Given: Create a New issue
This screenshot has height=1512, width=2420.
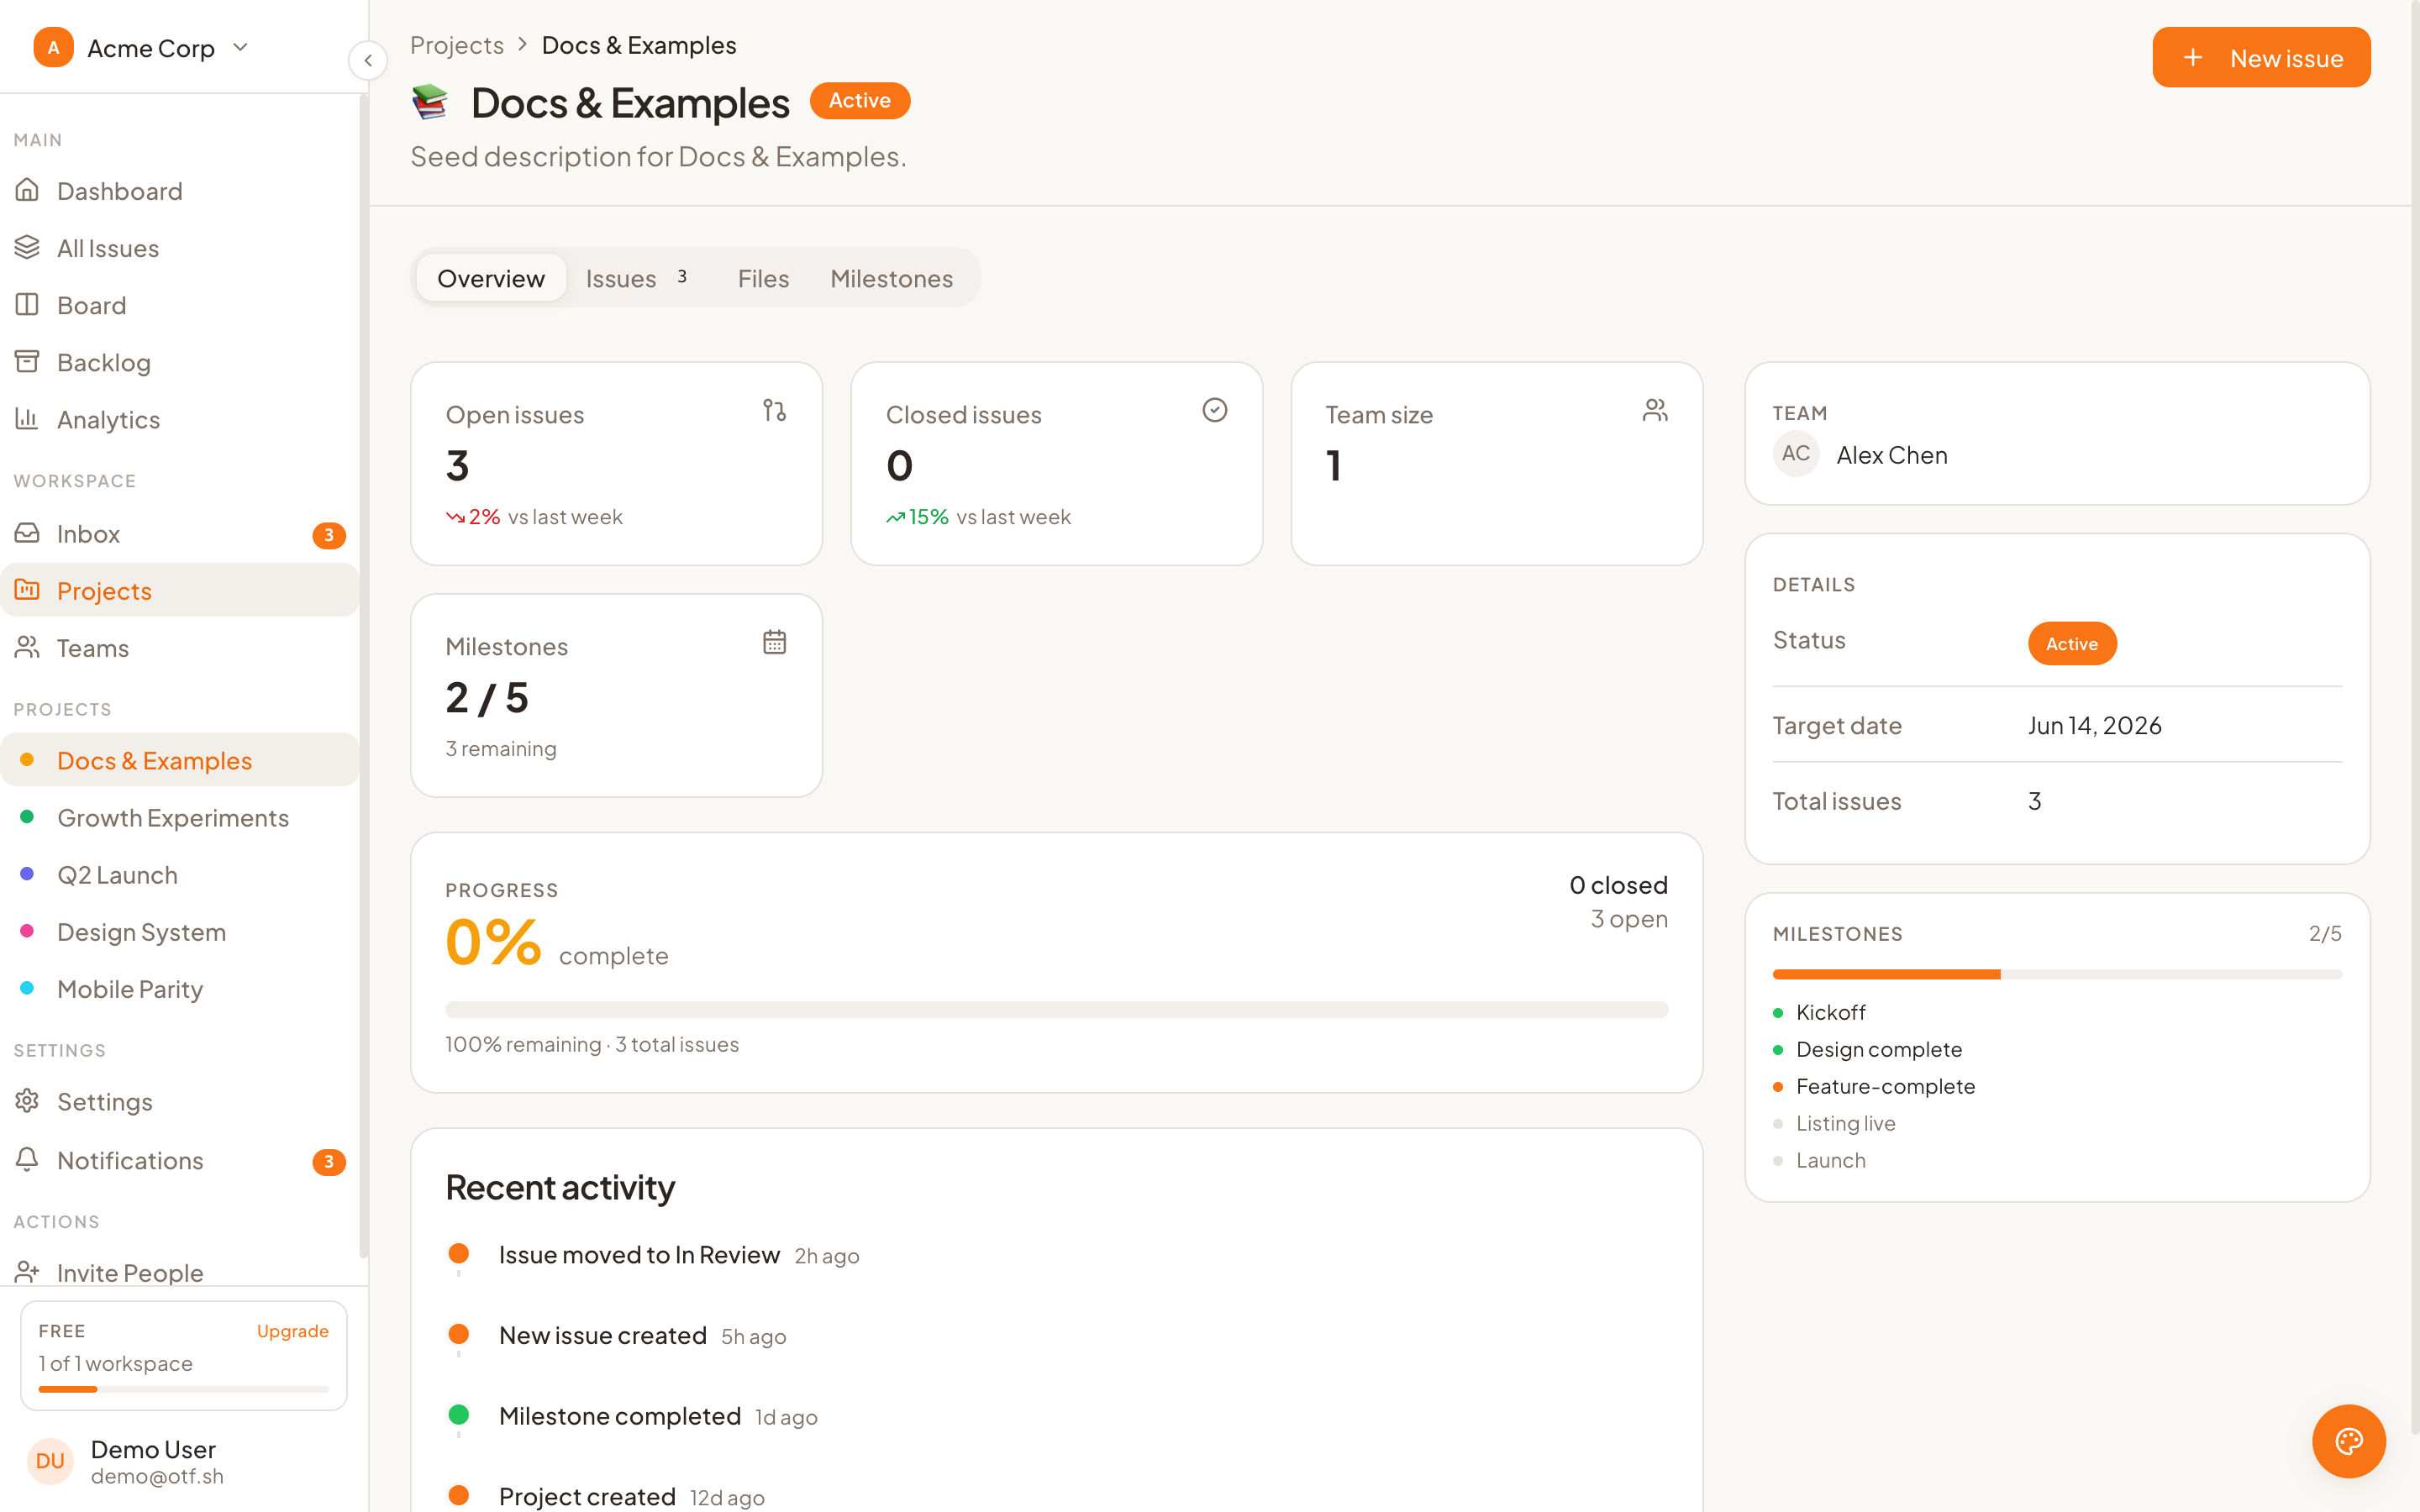Looking at the screenshot, I should (x=2261, y=58).
